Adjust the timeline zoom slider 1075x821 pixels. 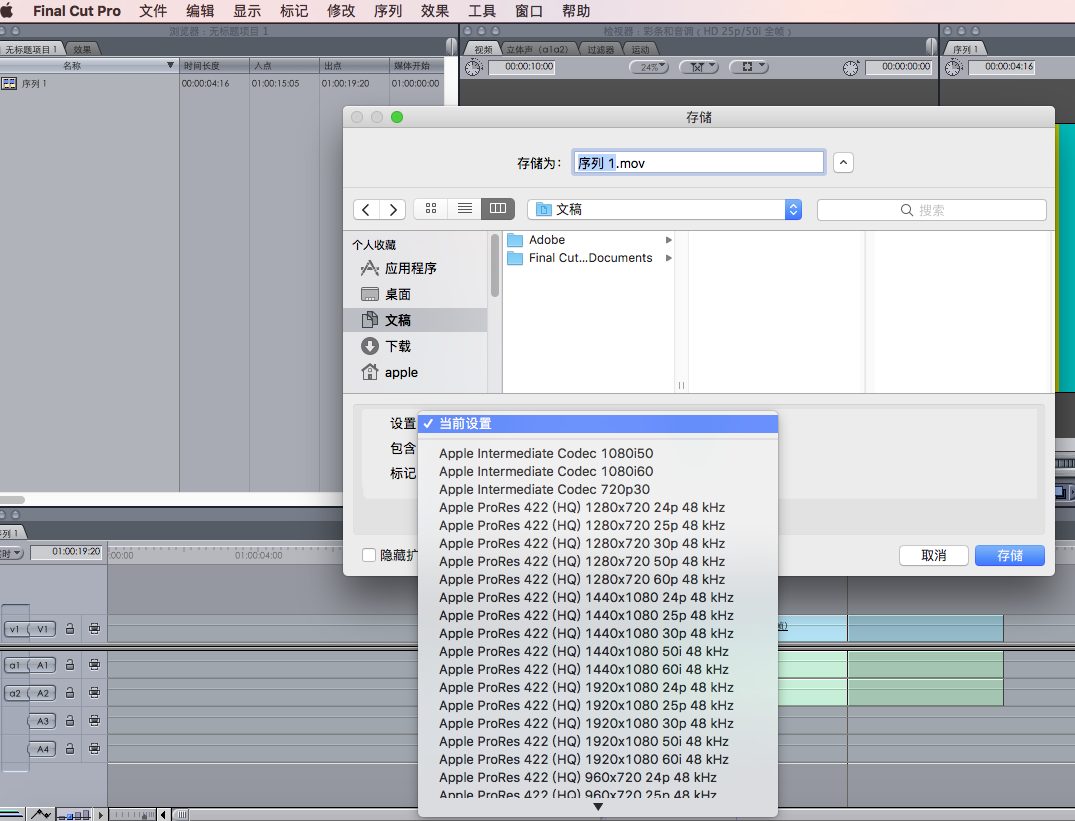click(x=134, y=815)
